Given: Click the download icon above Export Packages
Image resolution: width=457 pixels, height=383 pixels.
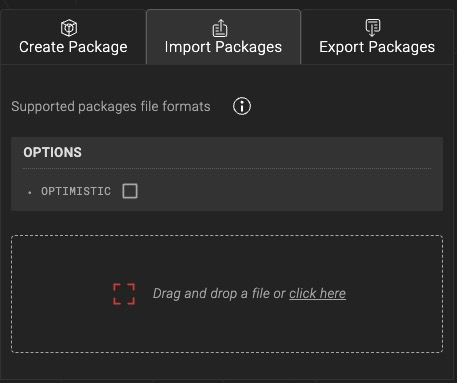Looking at the screenshot, I should click(x=373, y=27).
